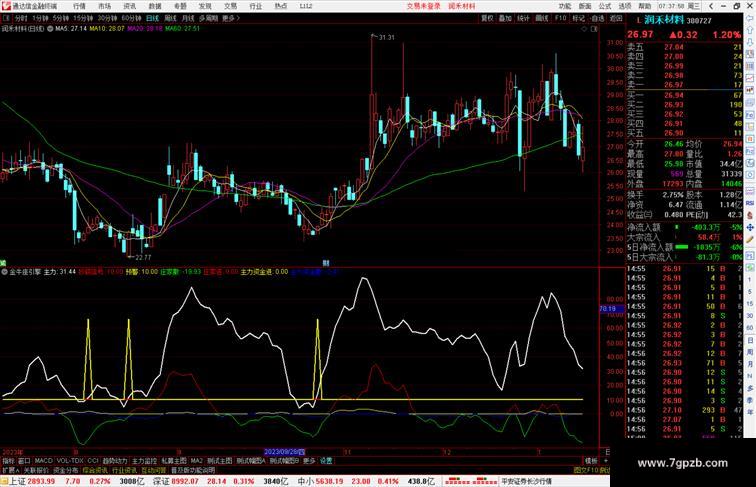
Task: Open the 资讯 menu
Action: tap(130, 6)
